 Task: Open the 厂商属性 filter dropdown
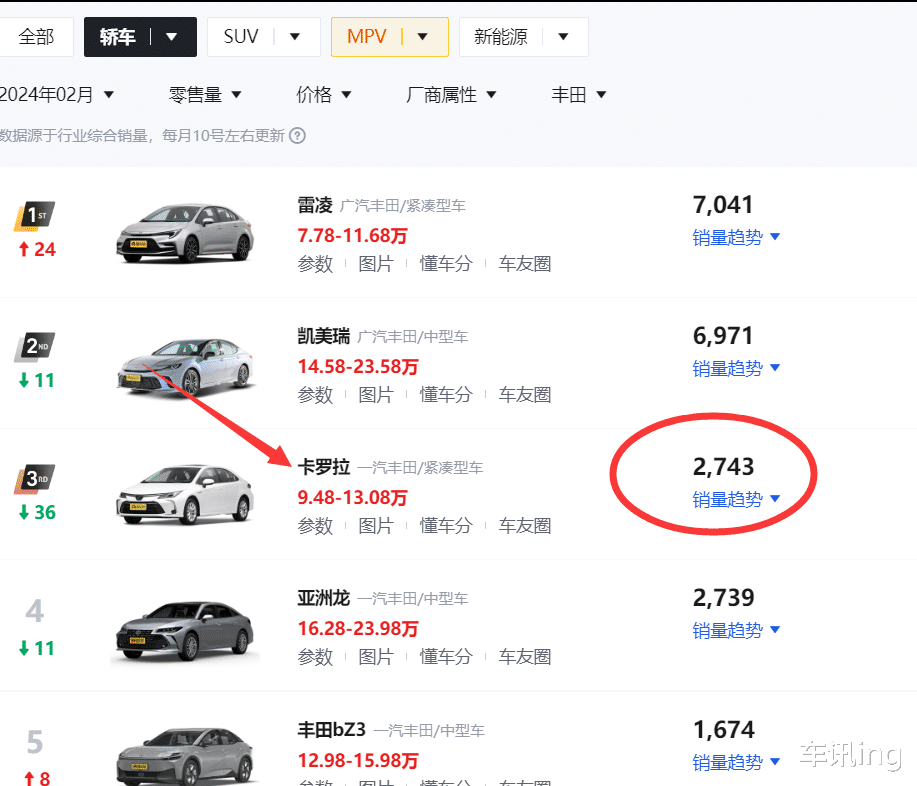click(451, 94)
